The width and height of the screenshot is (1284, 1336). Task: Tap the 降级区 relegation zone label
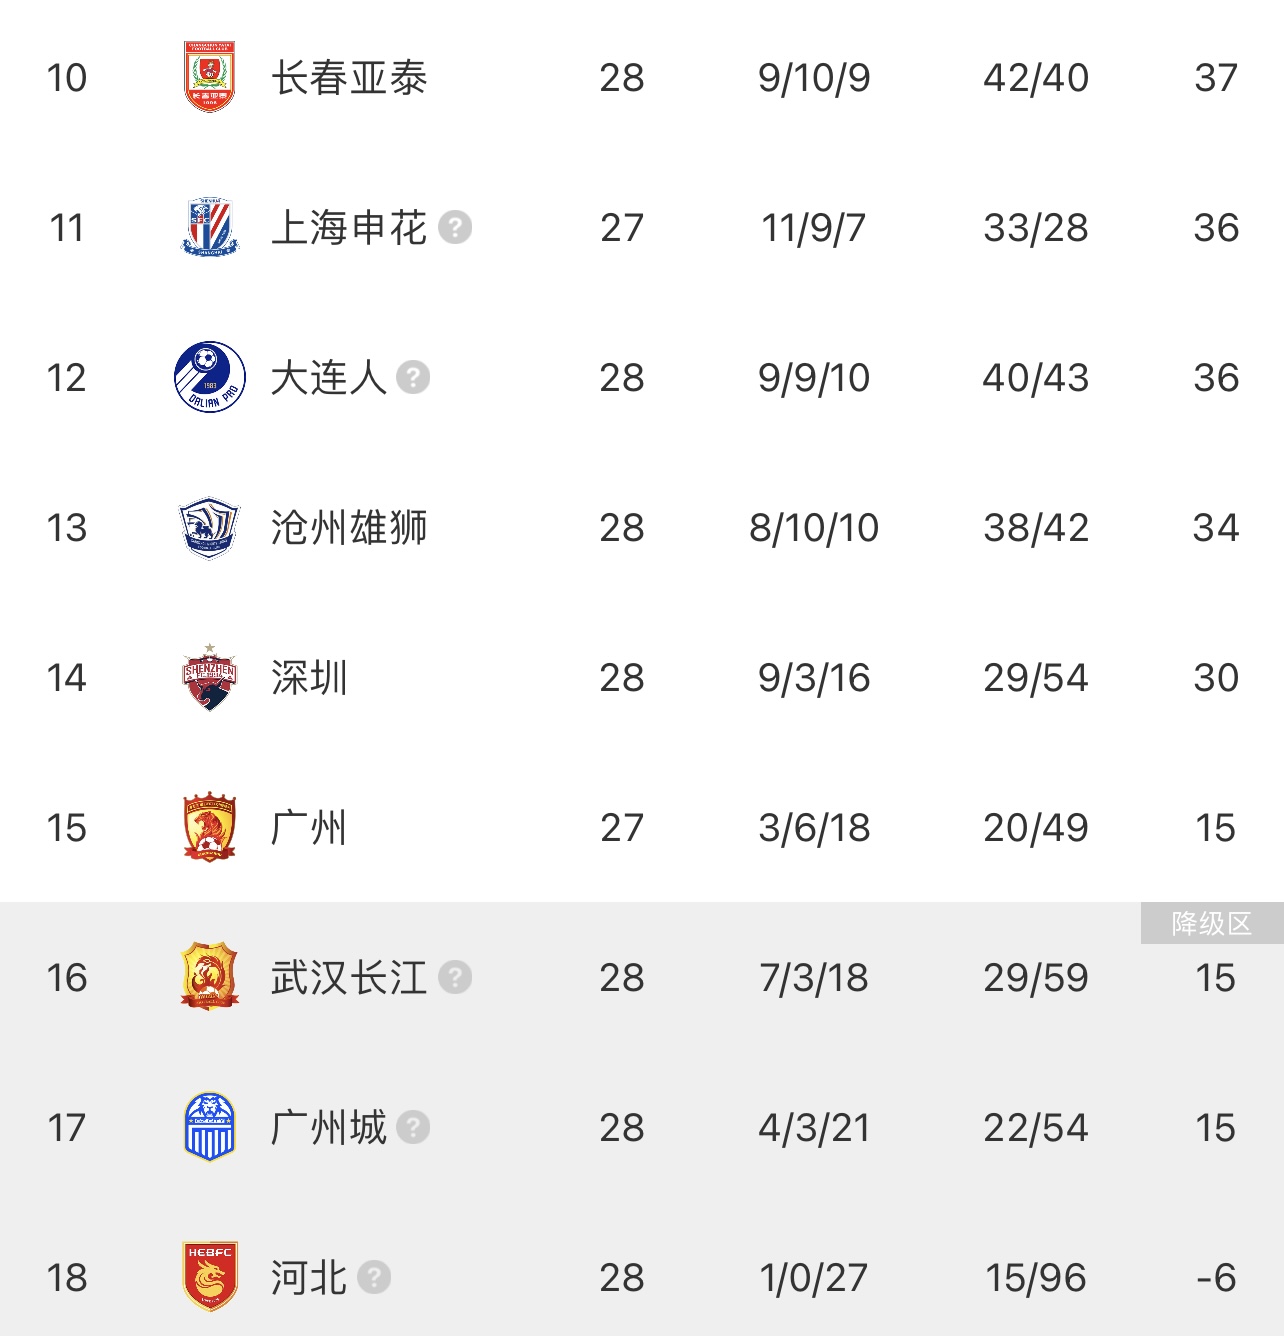point(1212,923)
